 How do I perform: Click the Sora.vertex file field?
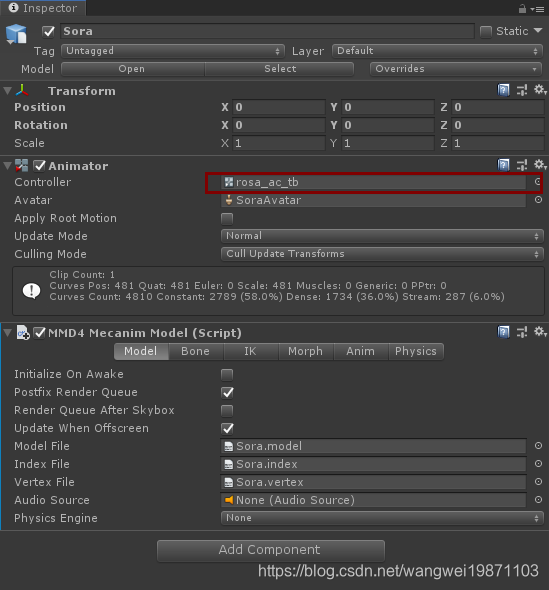point(373,482)
